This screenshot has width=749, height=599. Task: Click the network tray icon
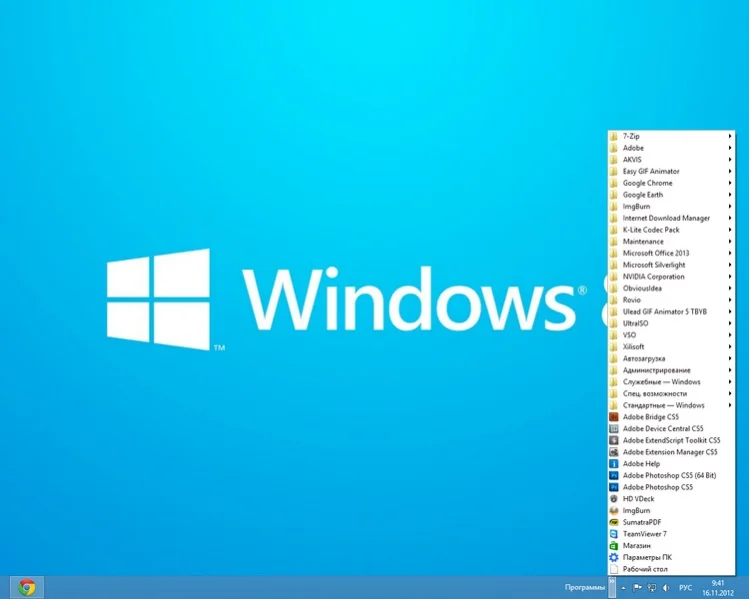click(652, 588)
